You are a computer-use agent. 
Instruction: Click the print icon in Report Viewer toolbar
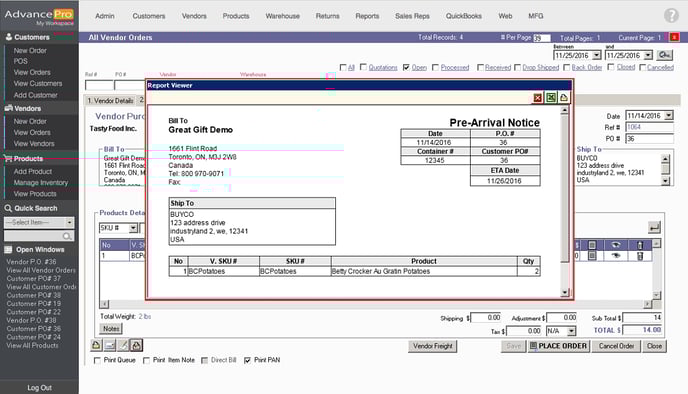564,97
